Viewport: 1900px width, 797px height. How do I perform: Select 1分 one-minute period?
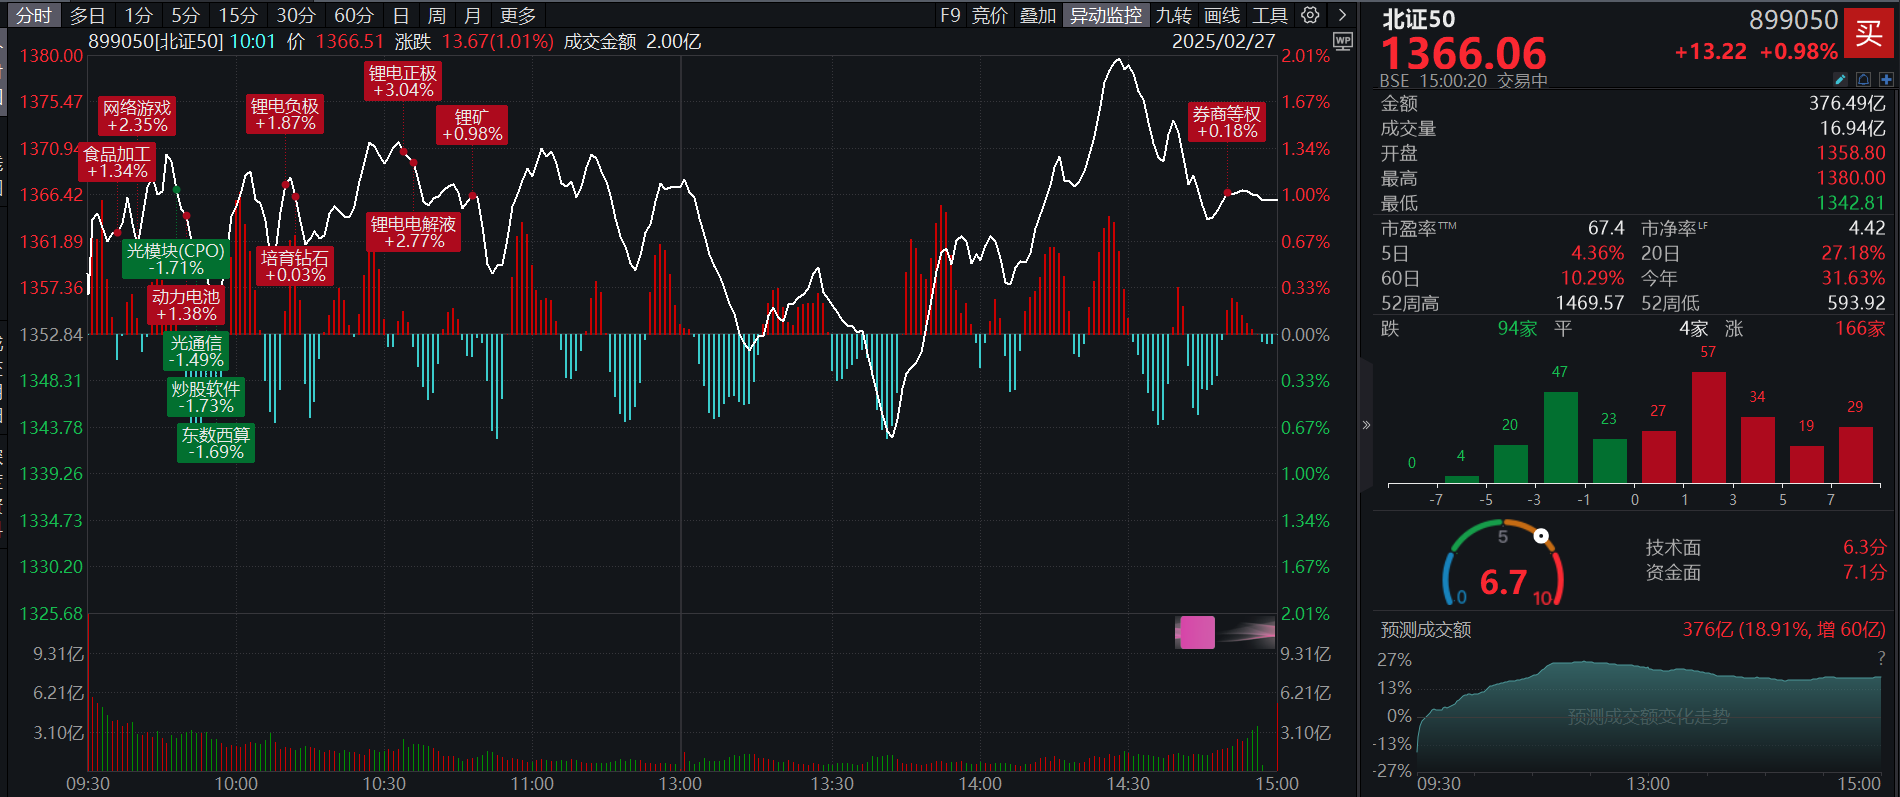(139, 15)
